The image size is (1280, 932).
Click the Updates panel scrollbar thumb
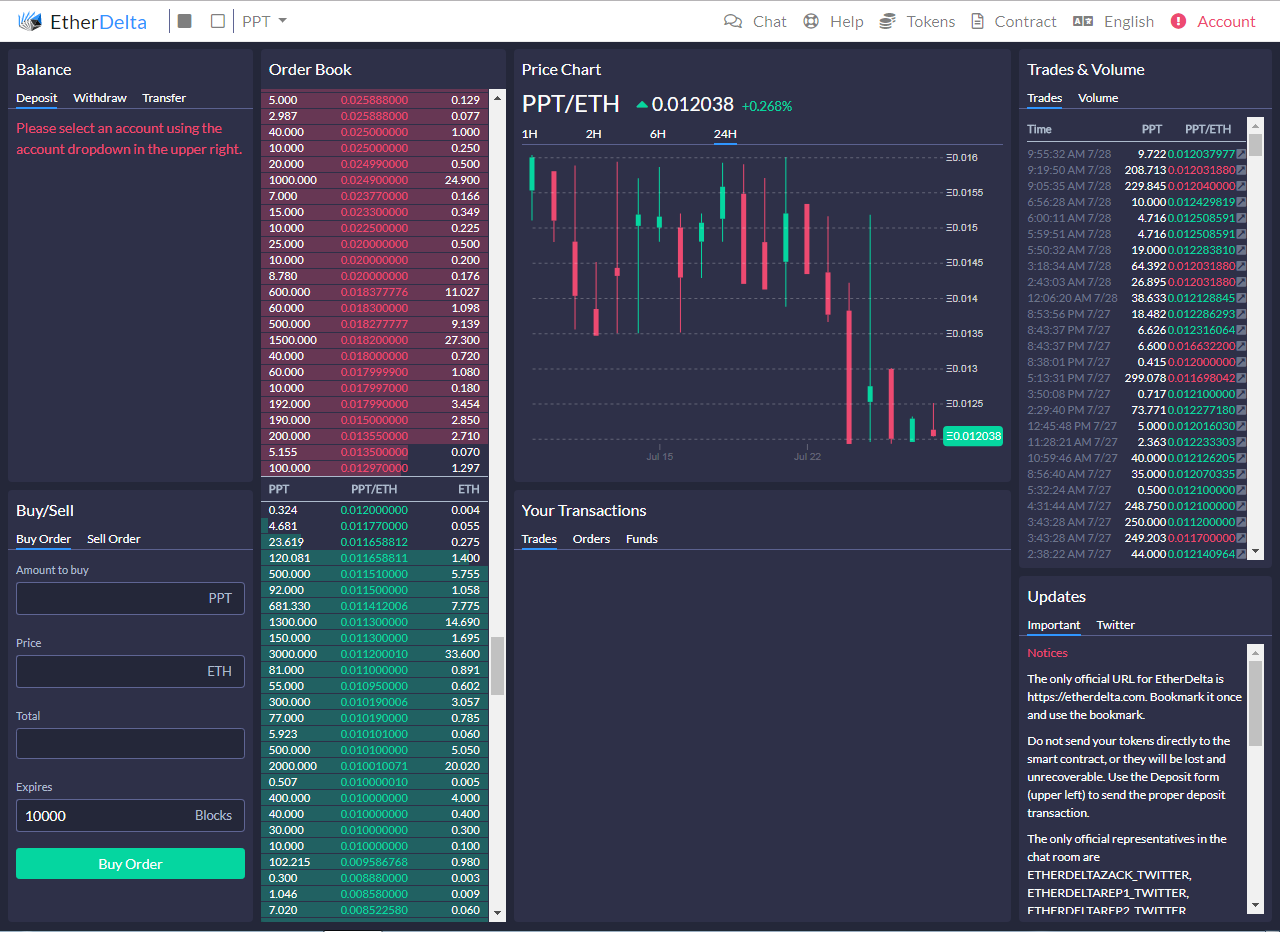tap(1255, 702)
